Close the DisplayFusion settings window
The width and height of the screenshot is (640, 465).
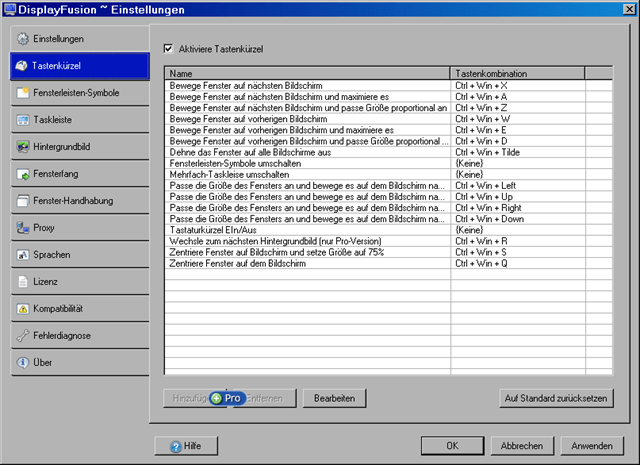pyautogui.click(x=629, y=9)
